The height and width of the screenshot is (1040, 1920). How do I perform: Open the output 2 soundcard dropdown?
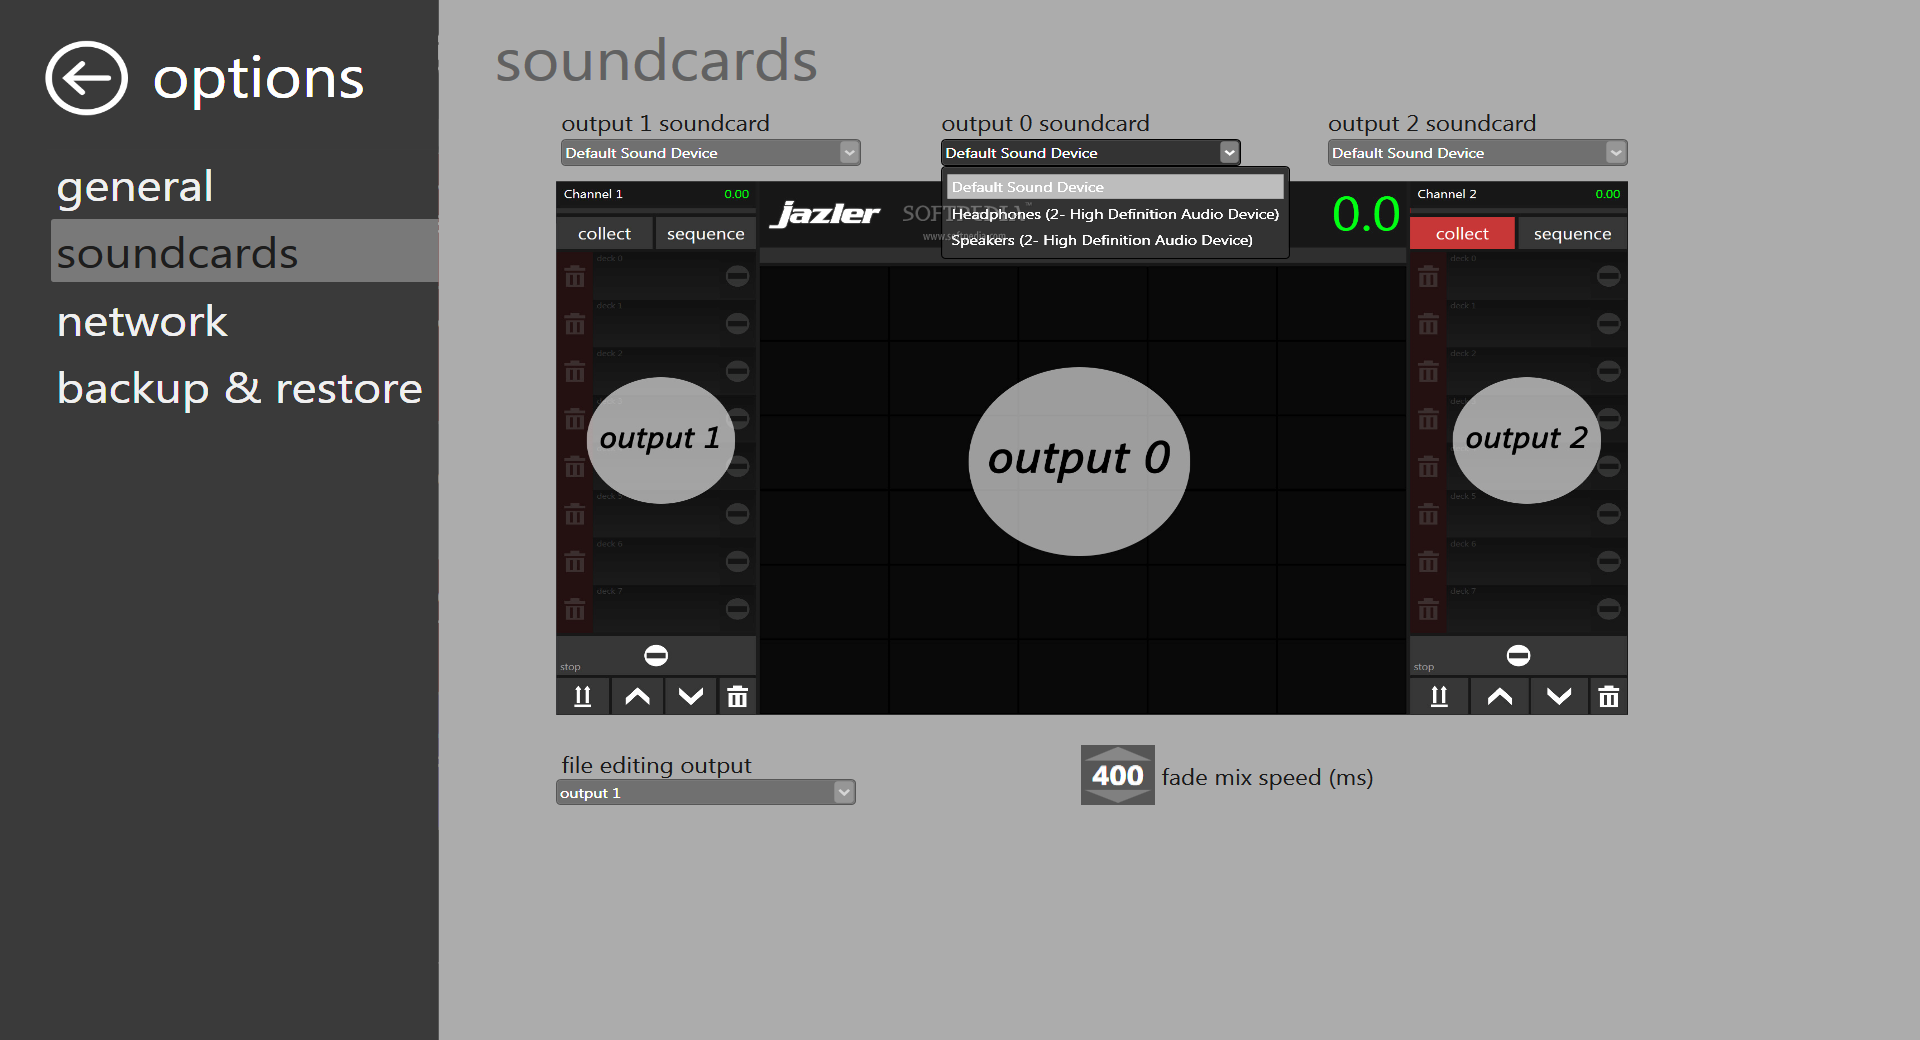(x=1477, y=152)
